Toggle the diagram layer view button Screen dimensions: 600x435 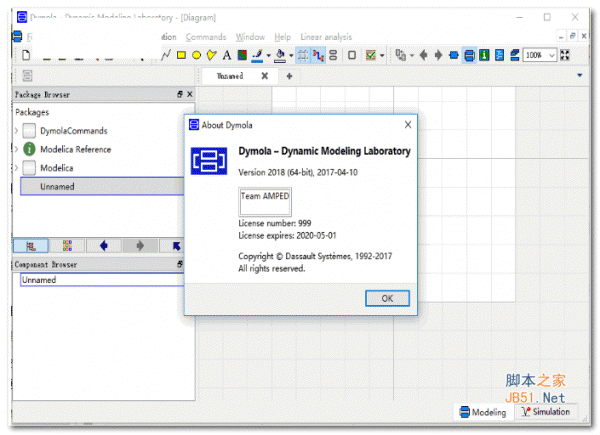coord(469,55)
